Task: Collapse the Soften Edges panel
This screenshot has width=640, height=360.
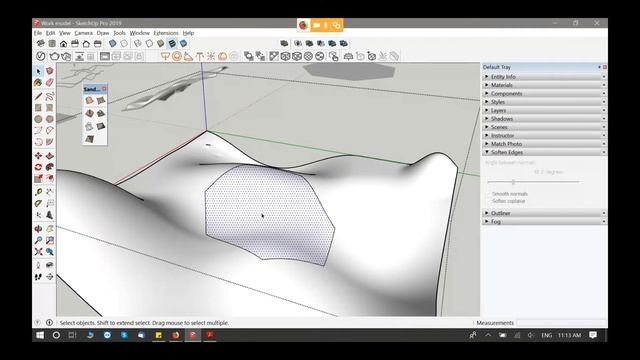Action: click(544, 152)
